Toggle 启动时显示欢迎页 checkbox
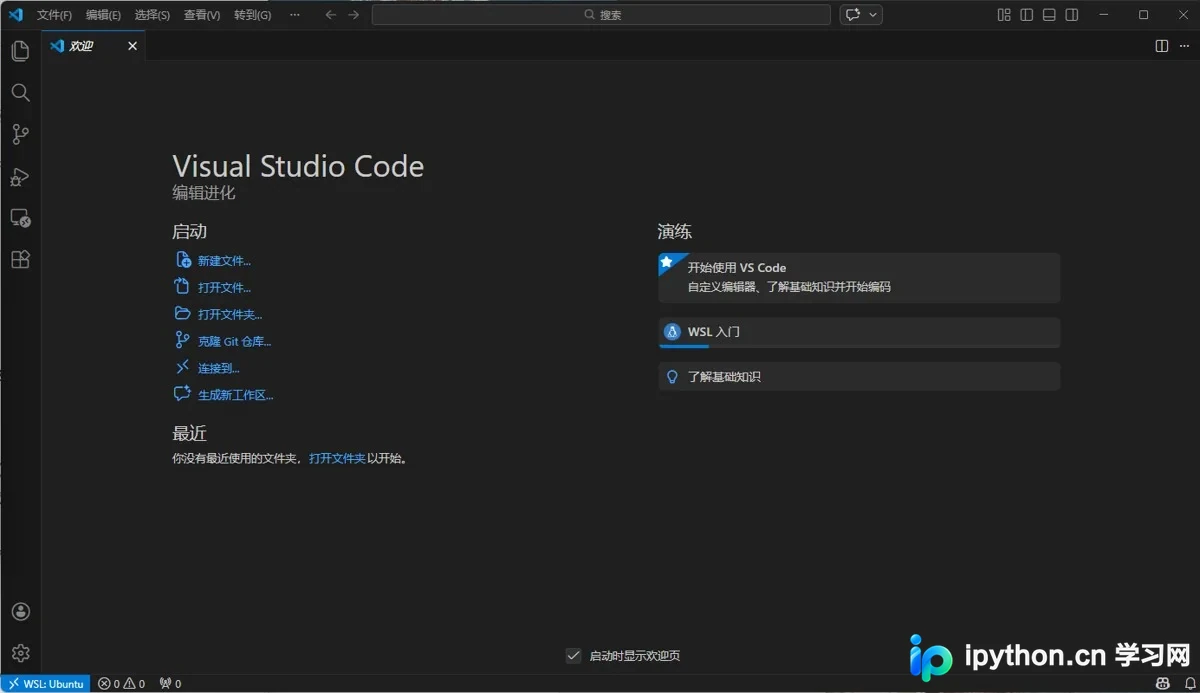The height and width of the screenshot is (693, 1200). click(573, 656)
